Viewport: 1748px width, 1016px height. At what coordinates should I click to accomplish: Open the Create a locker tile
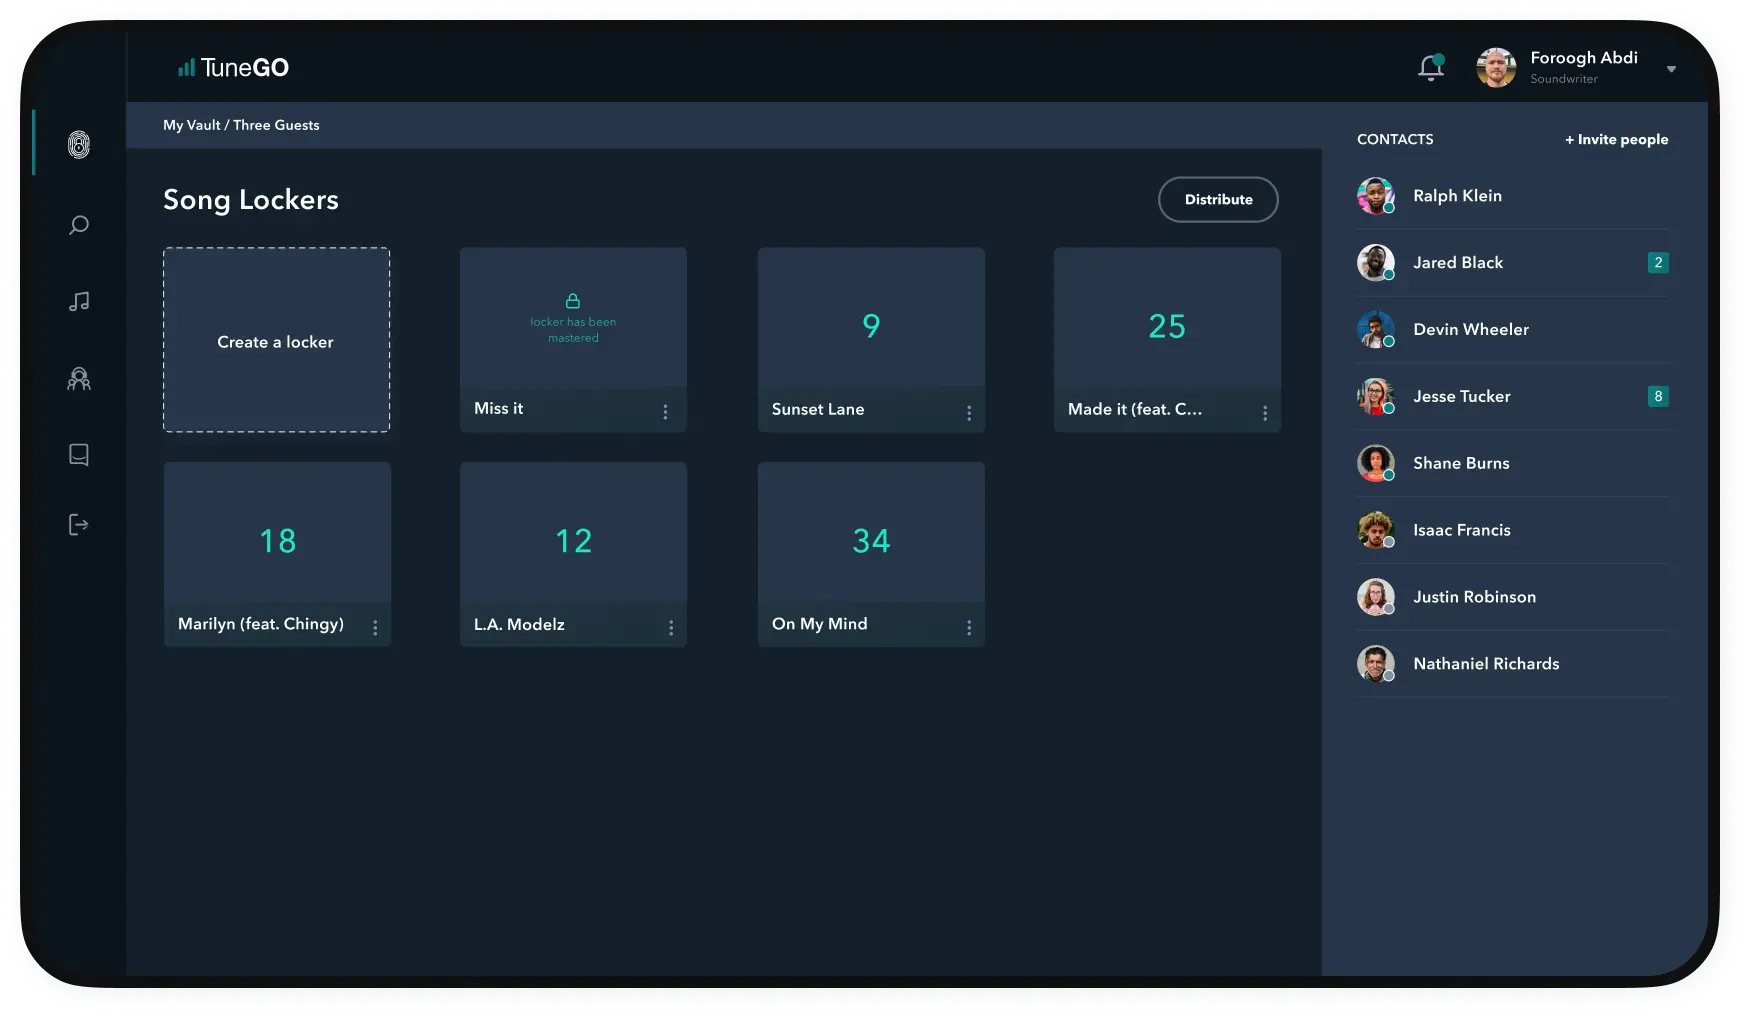pos(276,341)
